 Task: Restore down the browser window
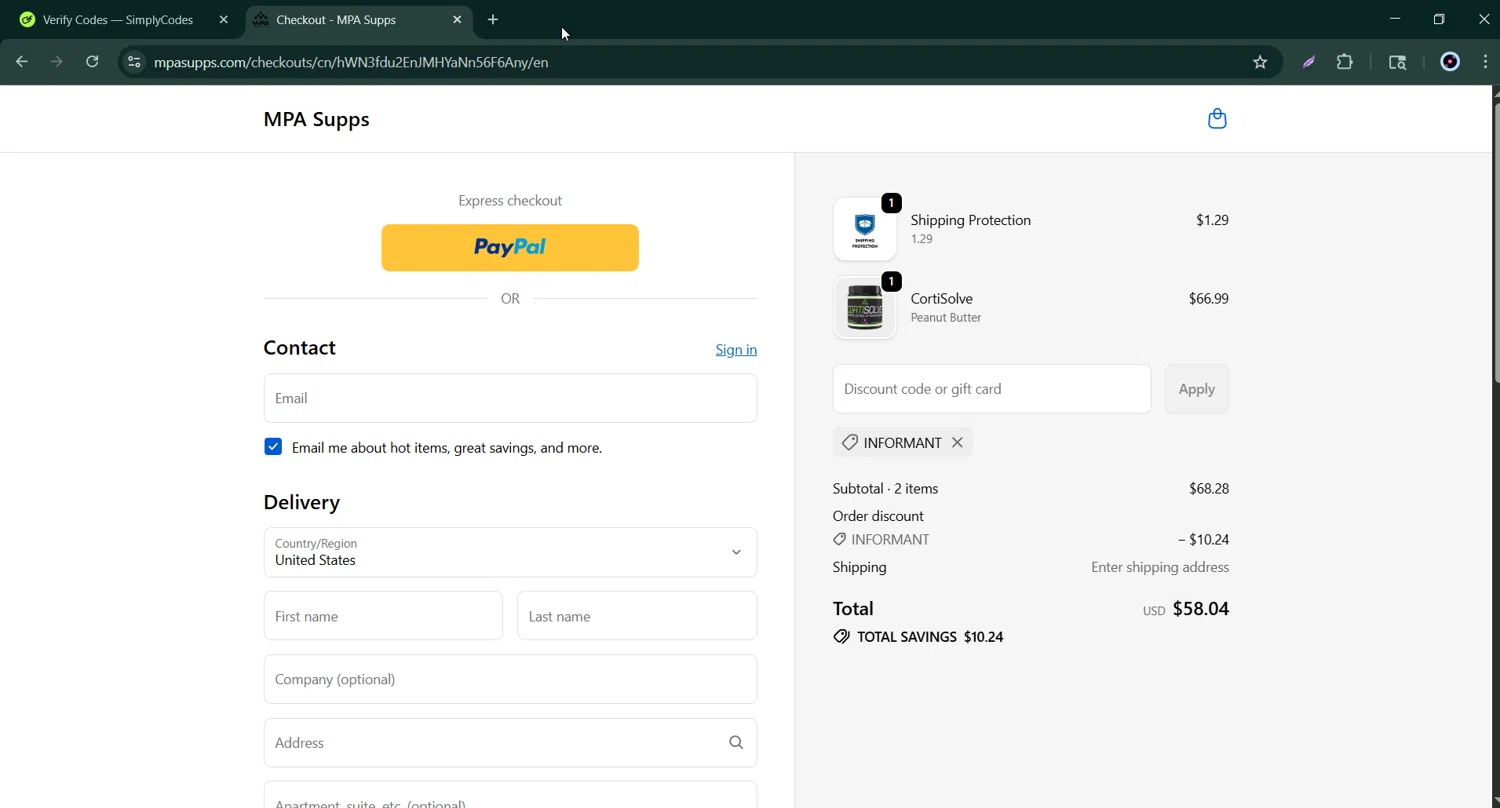[1439, 19]
